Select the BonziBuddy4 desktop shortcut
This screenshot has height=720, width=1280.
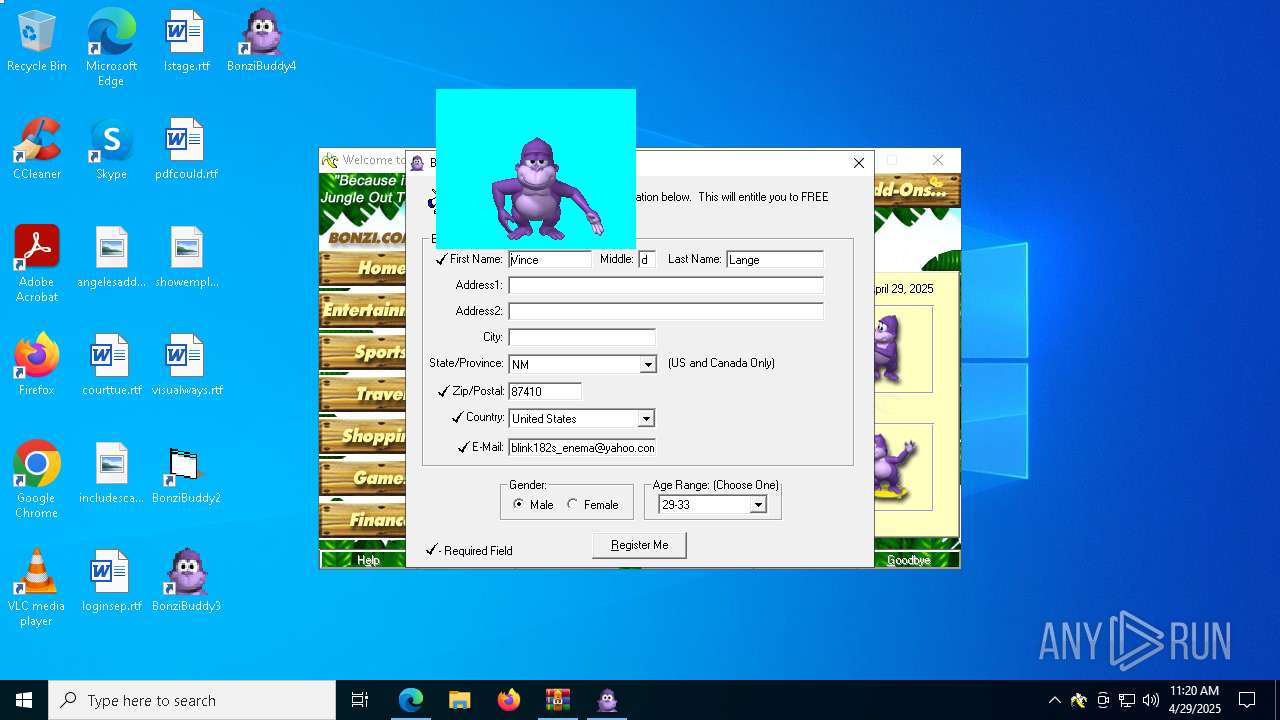261,42
